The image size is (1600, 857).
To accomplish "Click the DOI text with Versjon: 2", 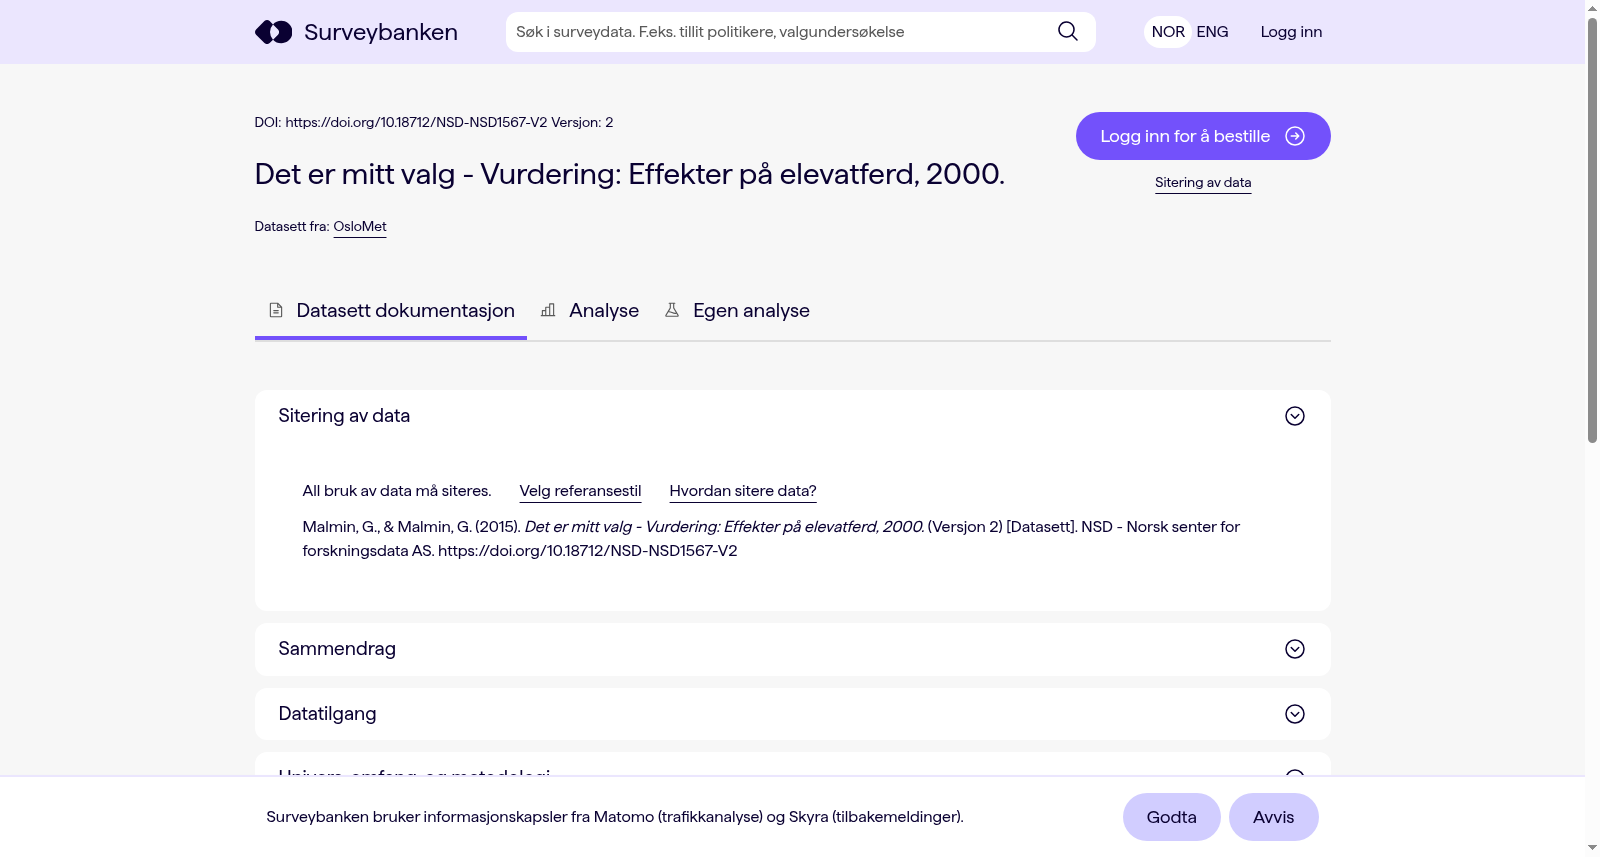I will [434, 122].
